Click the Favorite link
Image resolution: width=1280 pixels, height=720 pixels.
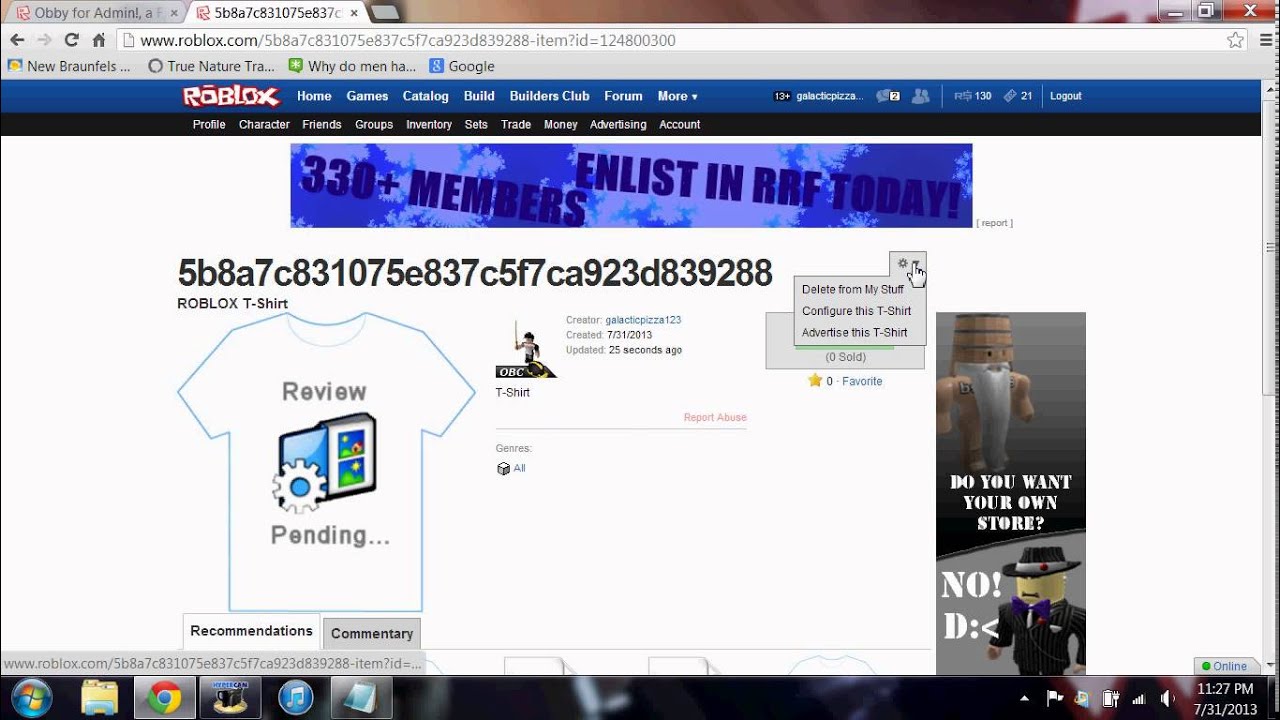point(862,381)
